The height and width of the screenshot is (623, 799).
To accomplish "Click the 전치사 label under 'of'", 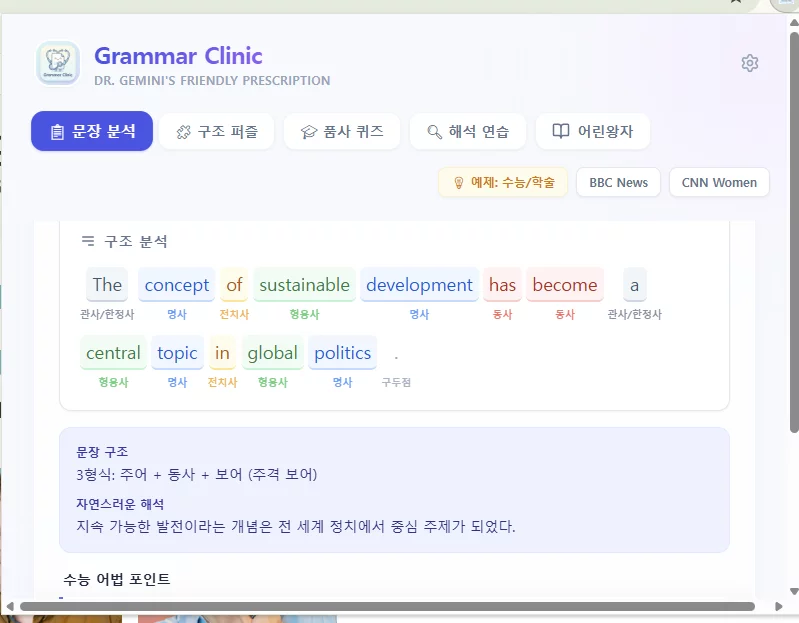I will pos(234,314).
